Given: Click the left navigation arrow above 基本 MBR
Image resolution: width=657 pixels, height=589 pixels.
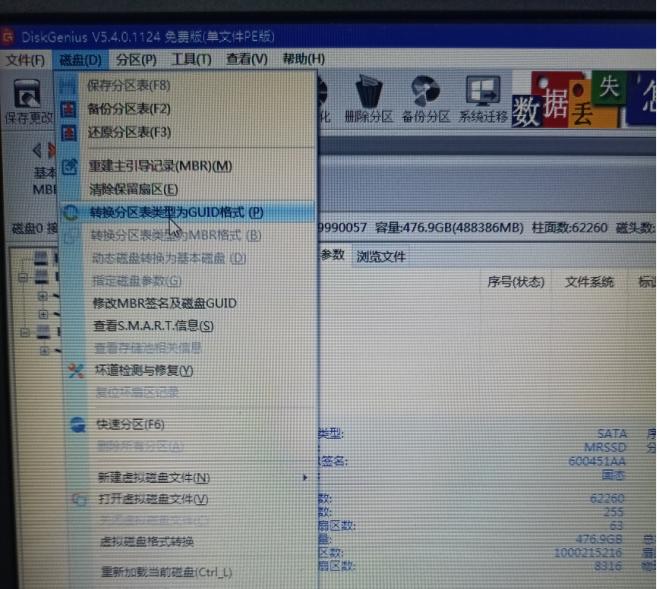Looking at the screenshot, I should coord(37,150).
